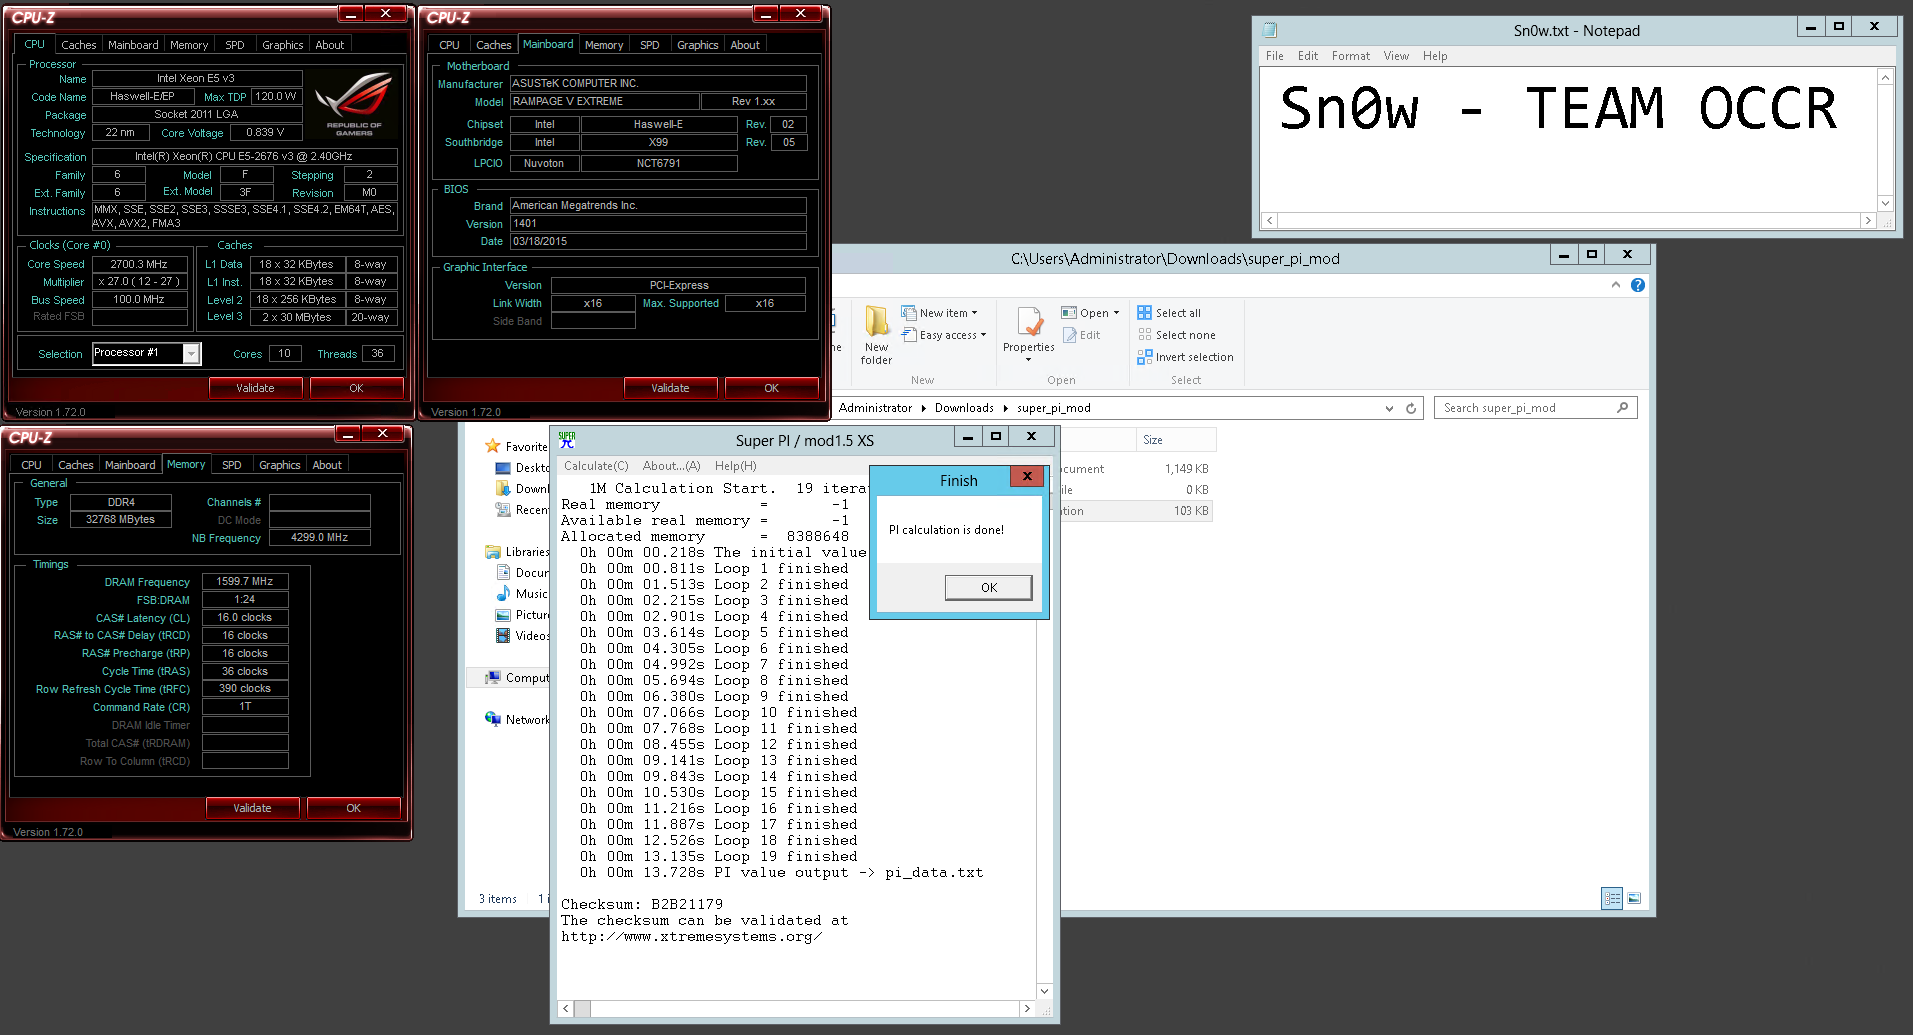This screenshot has height=1035, width=1913.
Task: Click the Notepad title bar icon
Action: [1270, 30]
